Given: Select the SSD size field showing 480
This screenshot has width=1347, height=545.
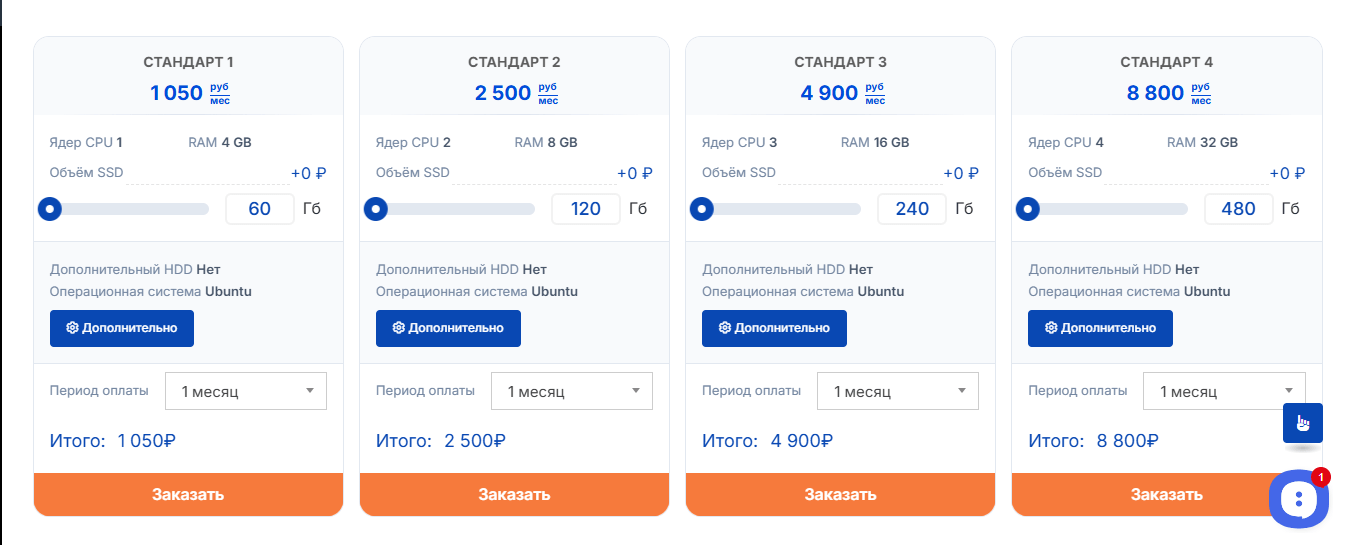Looking at the screenshot, I should (x=1238, y=209).
